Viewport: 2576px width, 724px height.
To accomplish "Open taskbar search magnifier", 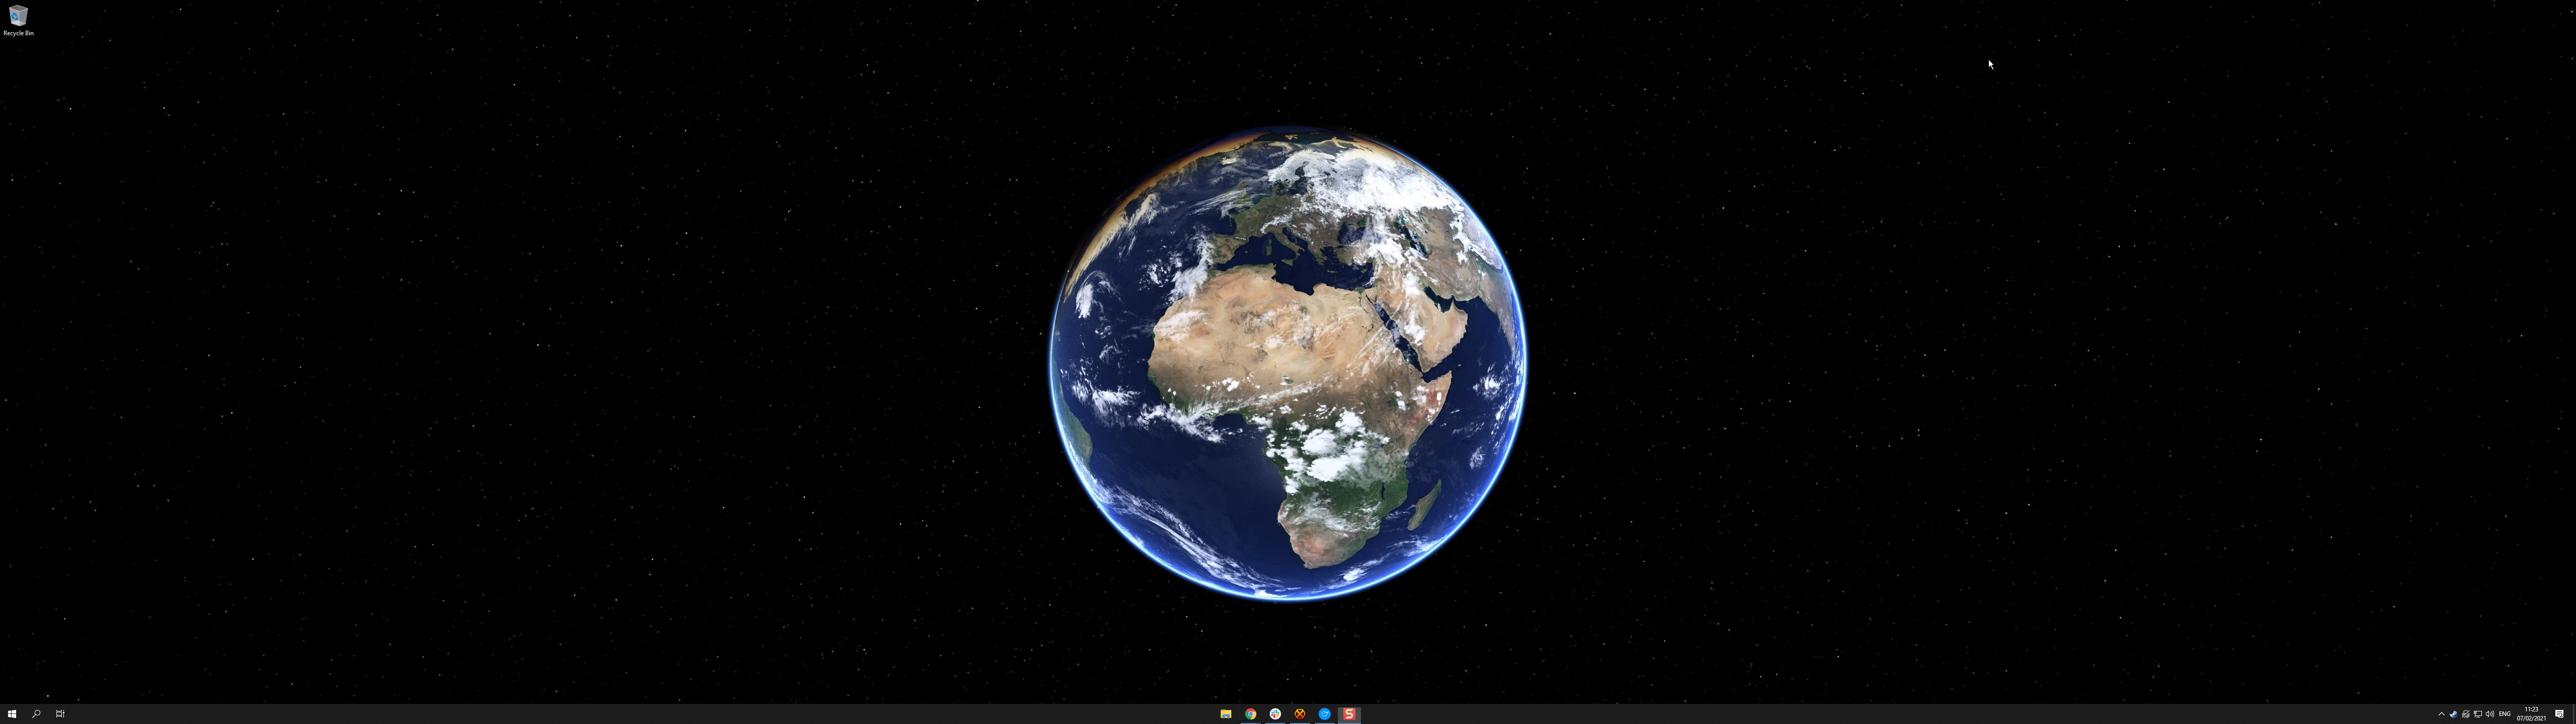I will pos(36,714).
